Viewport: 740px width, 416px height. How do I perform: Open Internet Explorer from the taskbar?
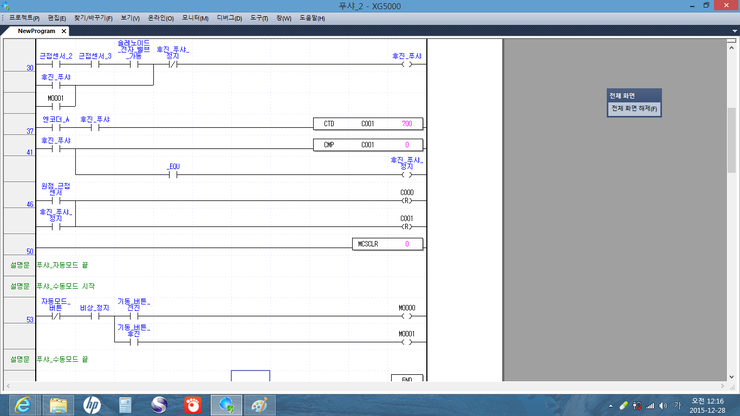pos(22,404)
